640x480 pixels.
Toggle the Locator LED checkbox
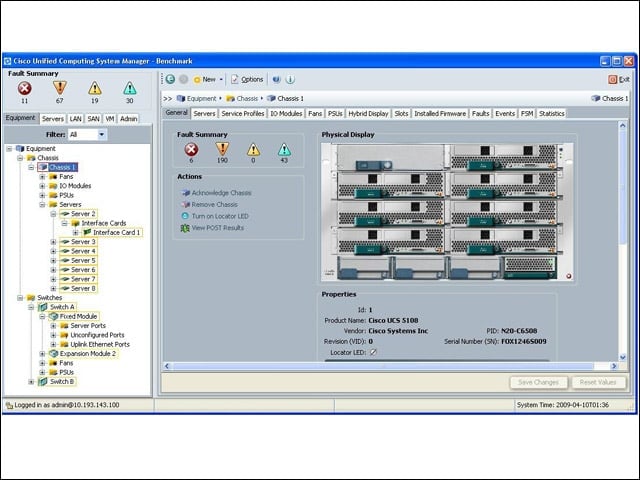373,352
